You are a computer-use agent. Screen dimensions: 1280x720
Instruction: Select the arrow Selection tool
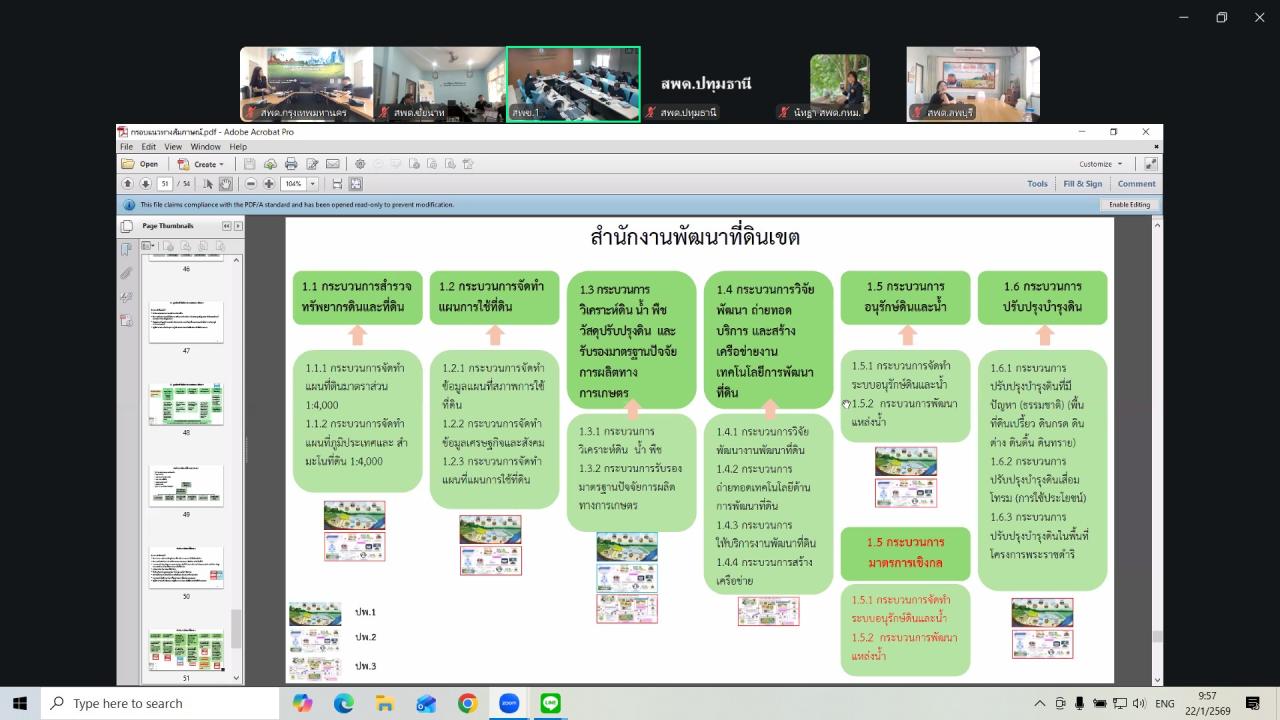coord(209,183)
